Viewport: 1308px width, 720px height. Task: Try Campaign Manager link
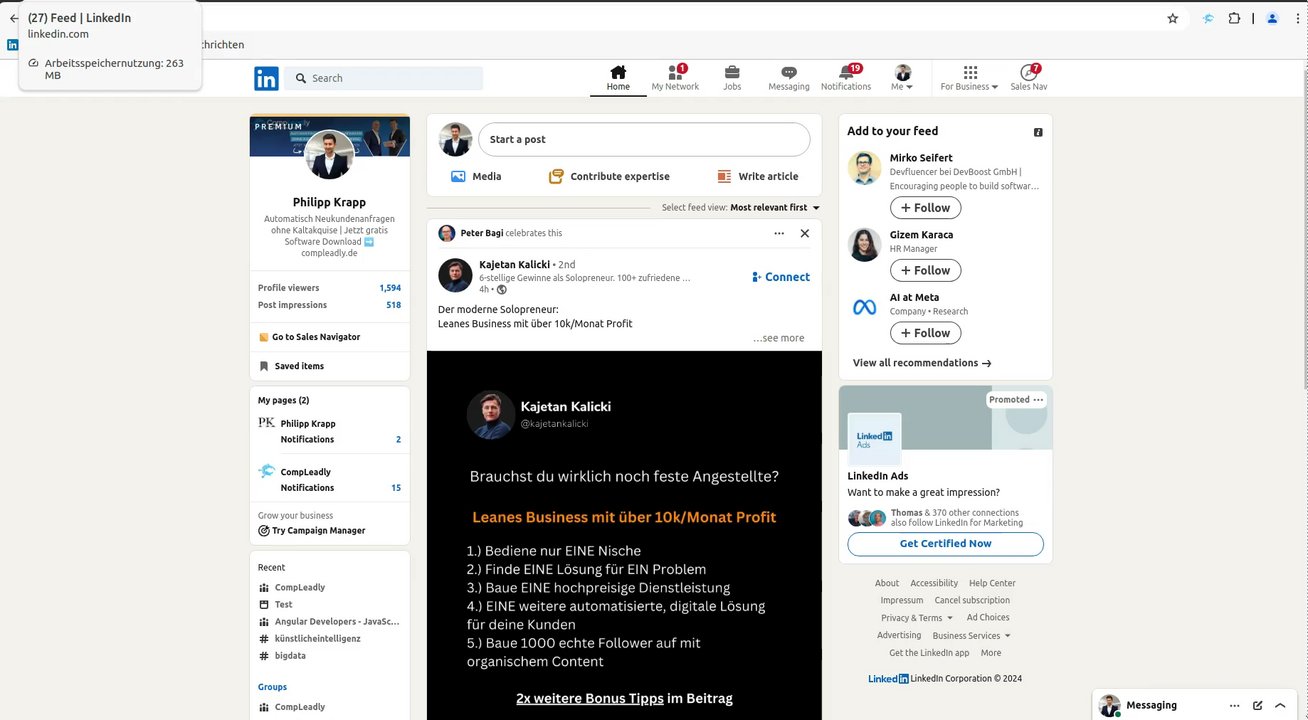click(x=312, y=531)
